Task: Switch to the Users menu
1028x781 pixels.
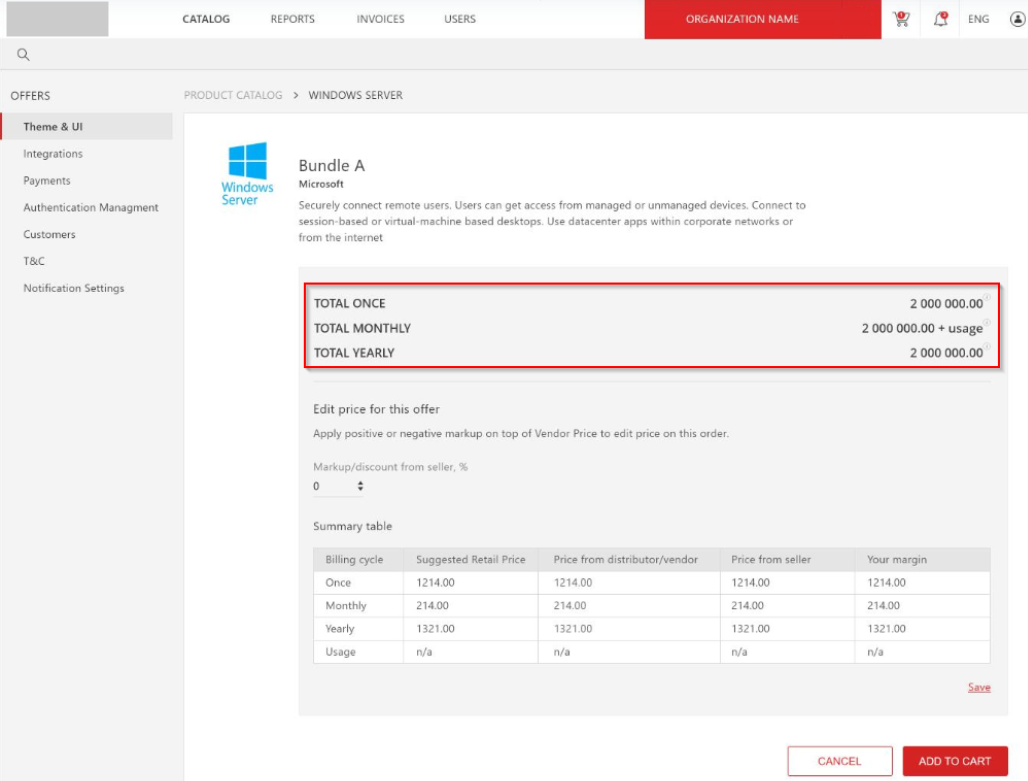Action: tap(460, 19)
